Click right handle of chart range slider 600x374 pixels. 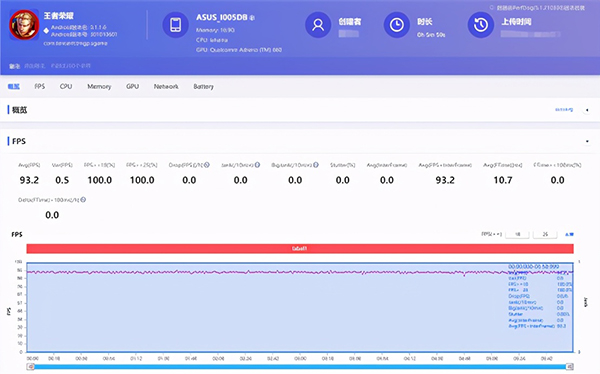pos(570,367)
